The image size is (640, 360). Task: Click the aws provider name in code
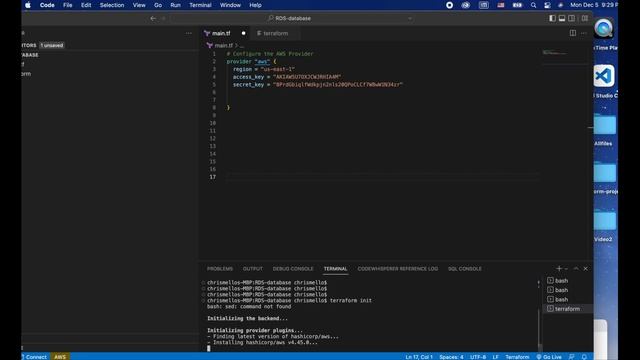[x=262, y=62]
